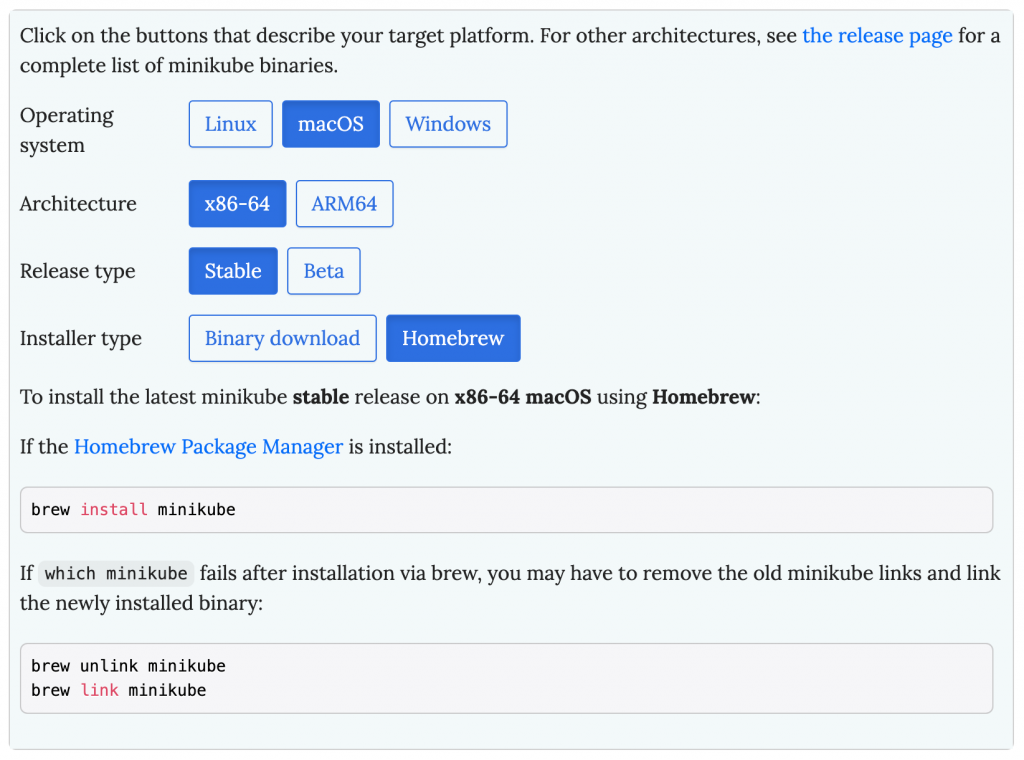This screenshot has width=1024, height=760.
Task: Switch the release type to Beta
Action: [x=324, y=271]
